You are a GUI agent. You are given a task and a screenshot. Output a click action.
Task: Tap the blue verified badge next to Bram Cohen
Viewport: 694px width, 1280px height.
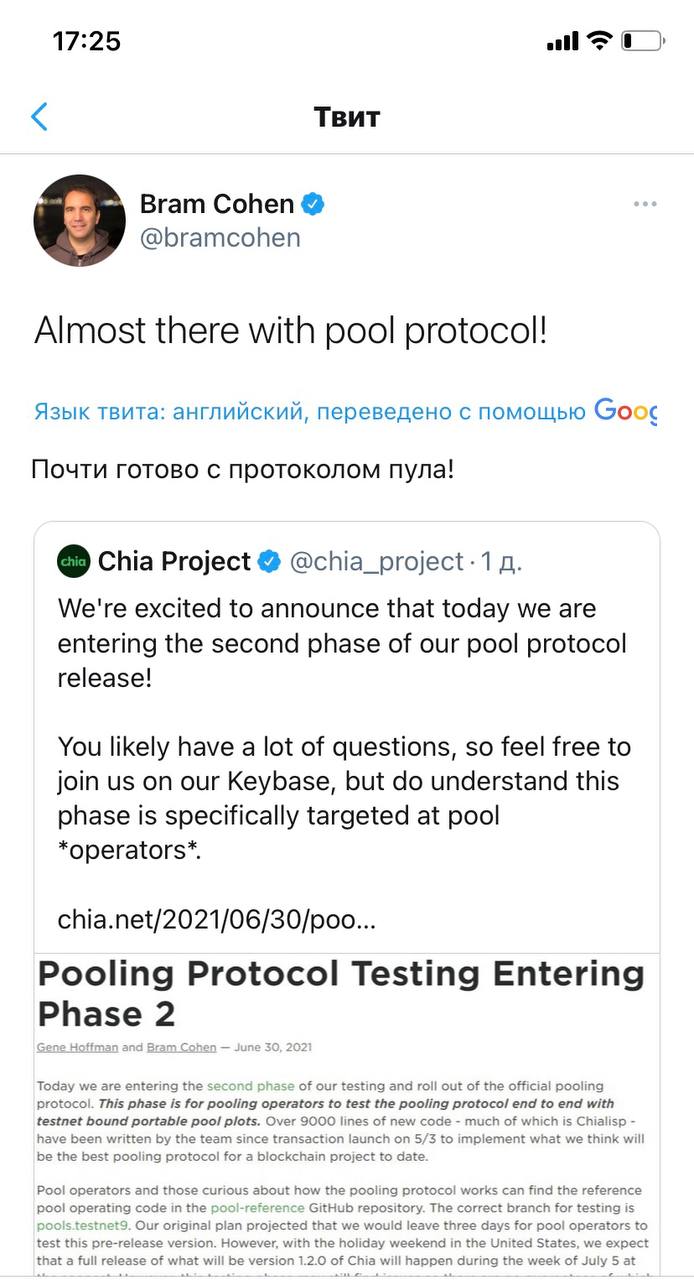click(313, 205)
